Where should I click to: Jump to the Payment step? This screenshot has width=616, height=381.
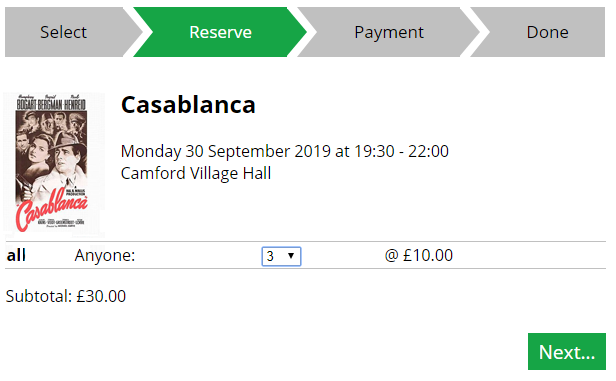388,32
